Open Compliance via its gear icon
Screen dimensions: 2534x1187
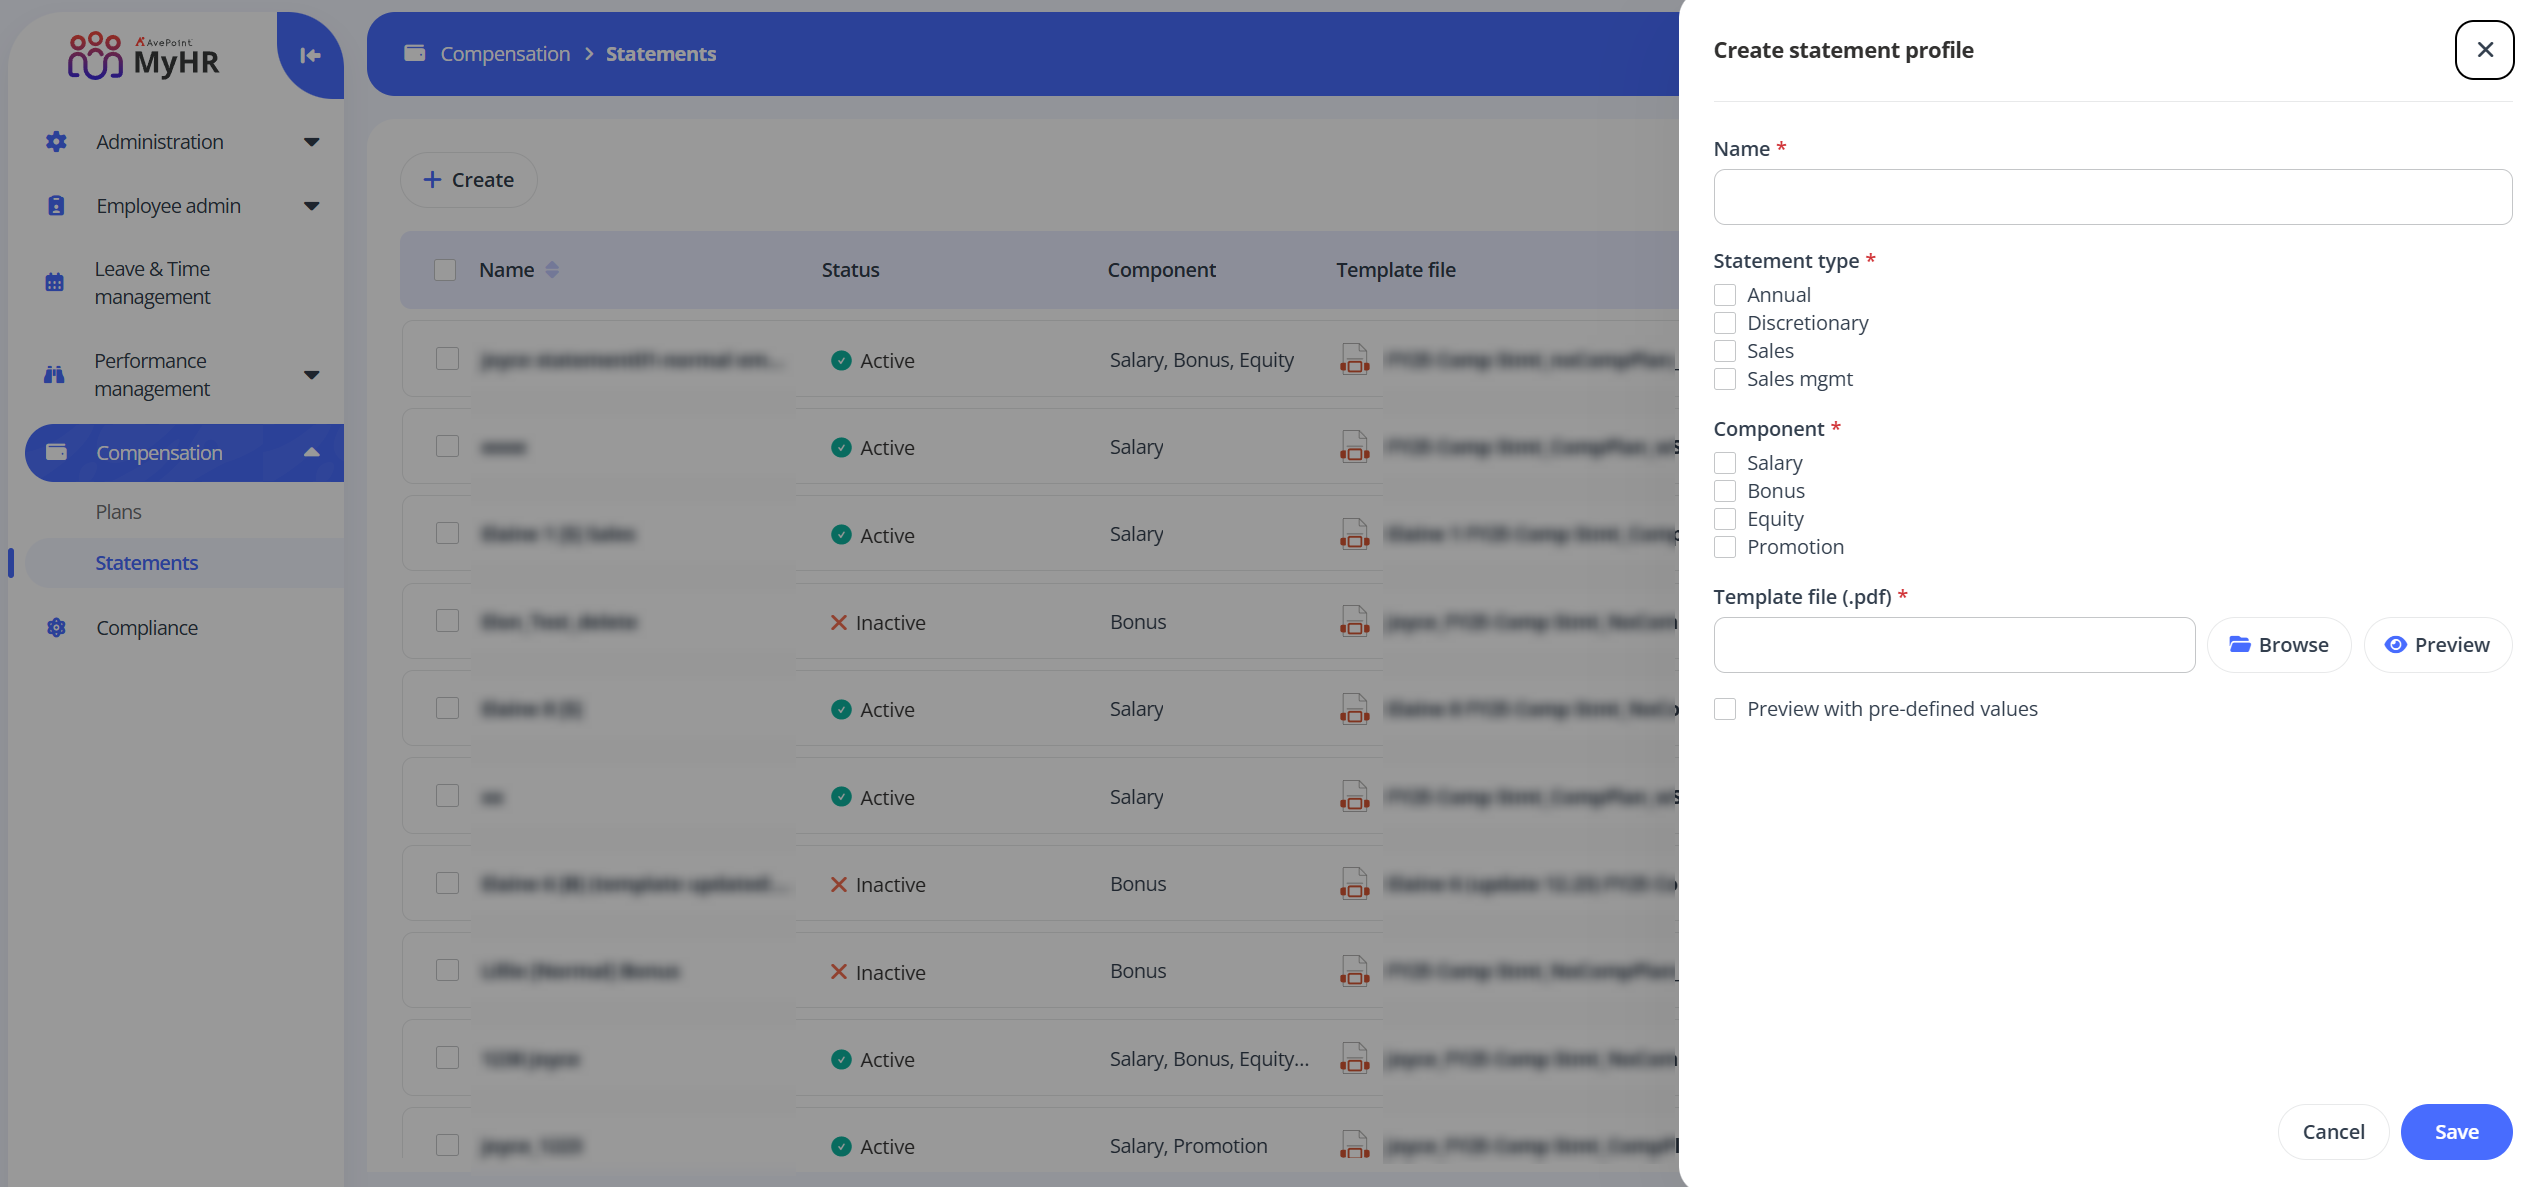(x=55, y=627)
